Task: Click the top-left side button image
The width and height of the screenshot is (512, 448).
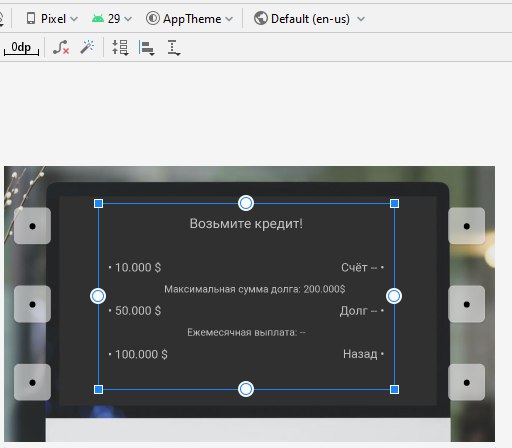Action: click(32, 226)
